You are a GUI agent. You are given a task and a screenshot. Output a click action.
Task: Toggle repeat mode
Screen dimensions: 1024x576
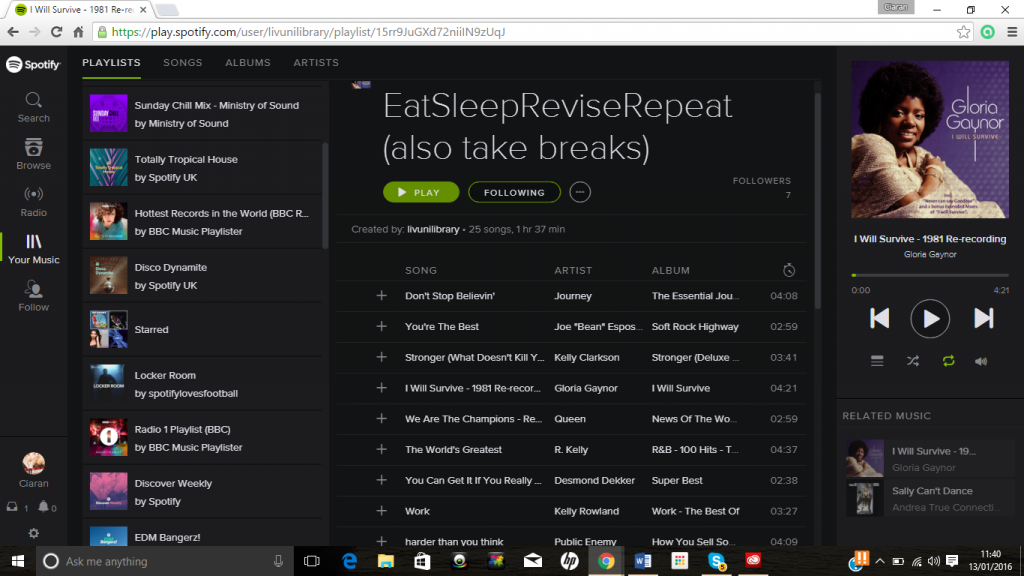coord(948,361)
